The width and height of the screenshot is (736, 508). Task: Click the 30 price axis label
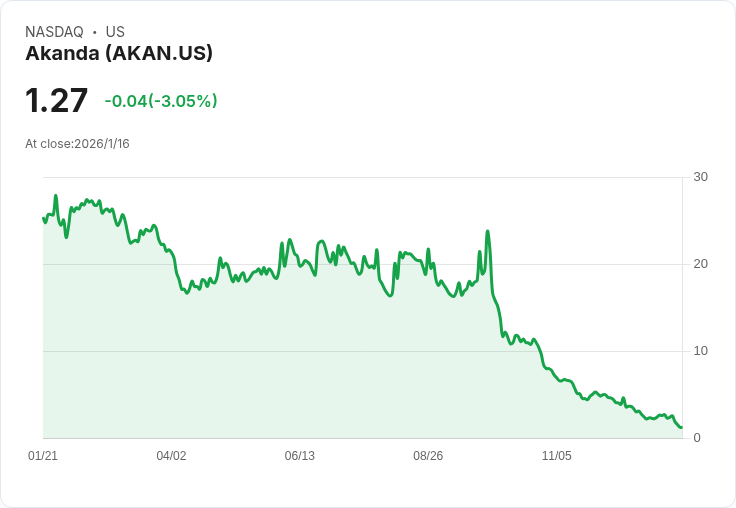click(x=700, y=177)
